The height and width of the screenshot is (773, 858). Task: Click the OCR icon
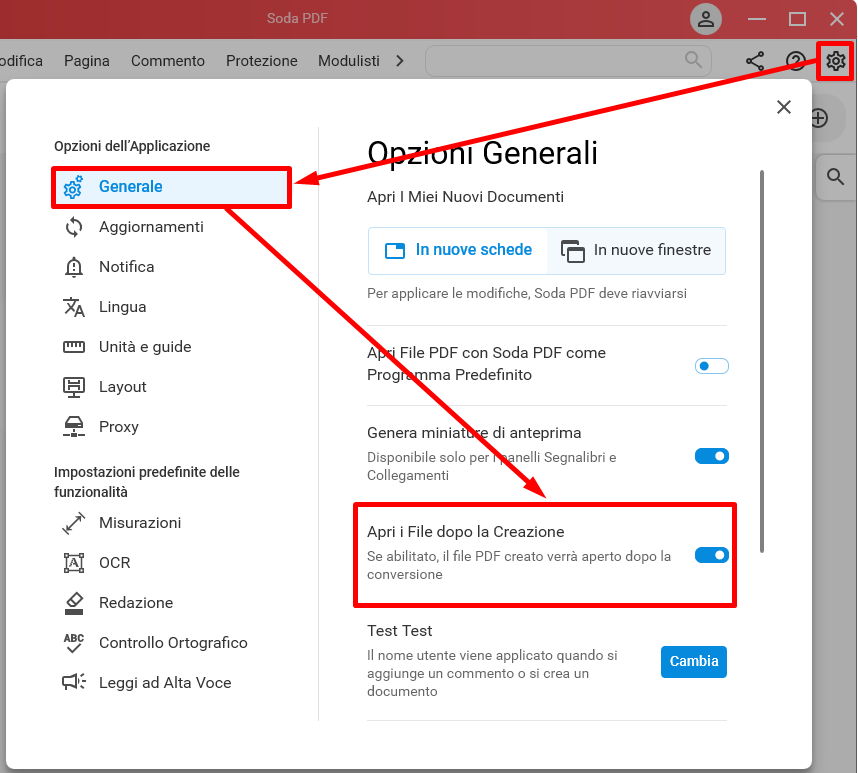click(74, 563)
